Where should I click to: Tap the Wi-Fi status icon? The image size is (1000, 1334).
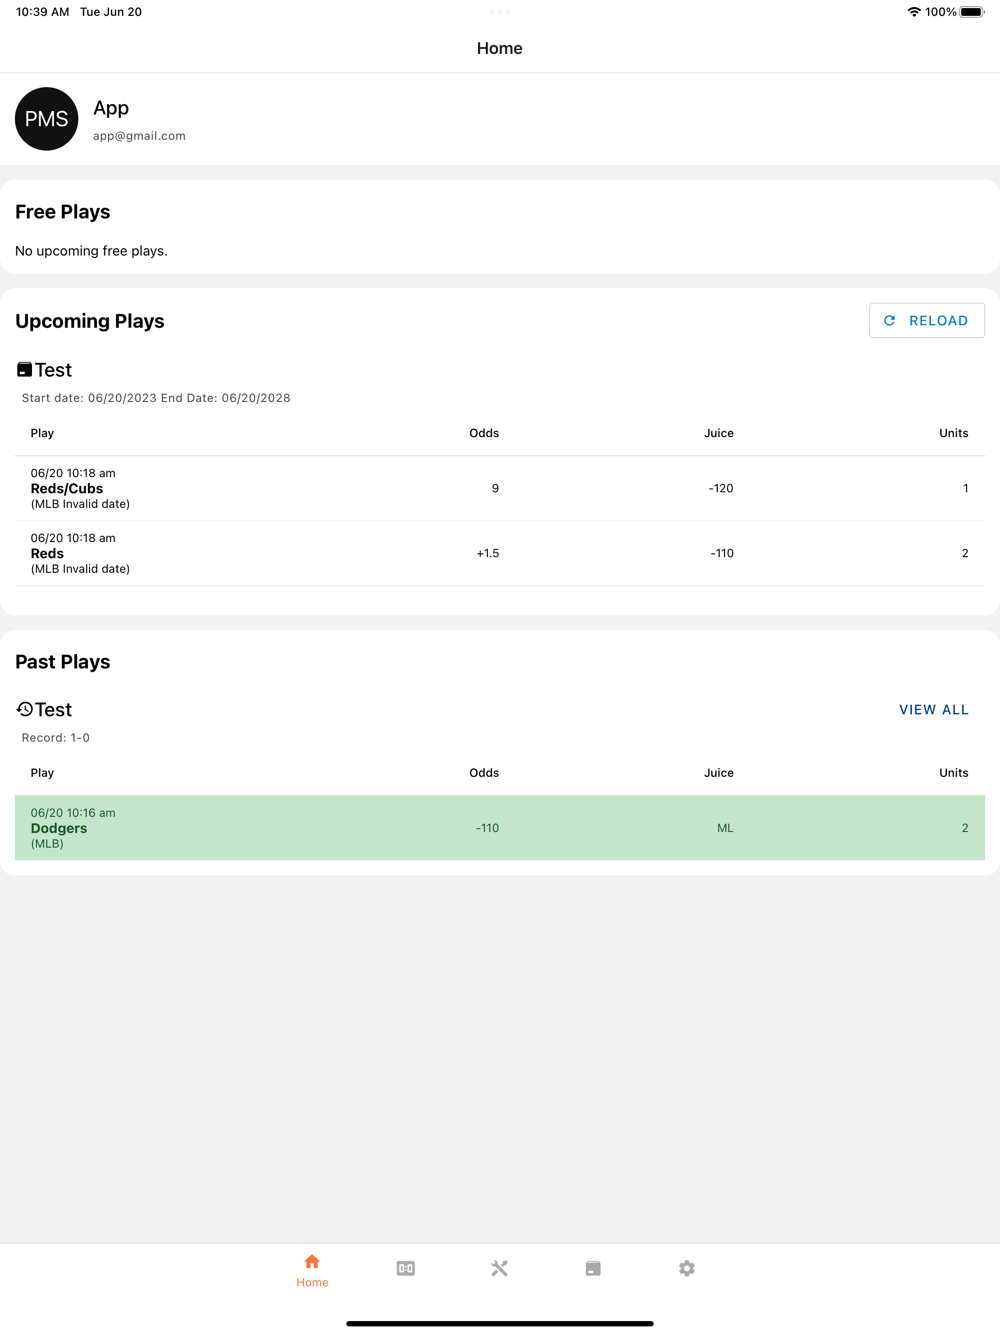(914, 12)
